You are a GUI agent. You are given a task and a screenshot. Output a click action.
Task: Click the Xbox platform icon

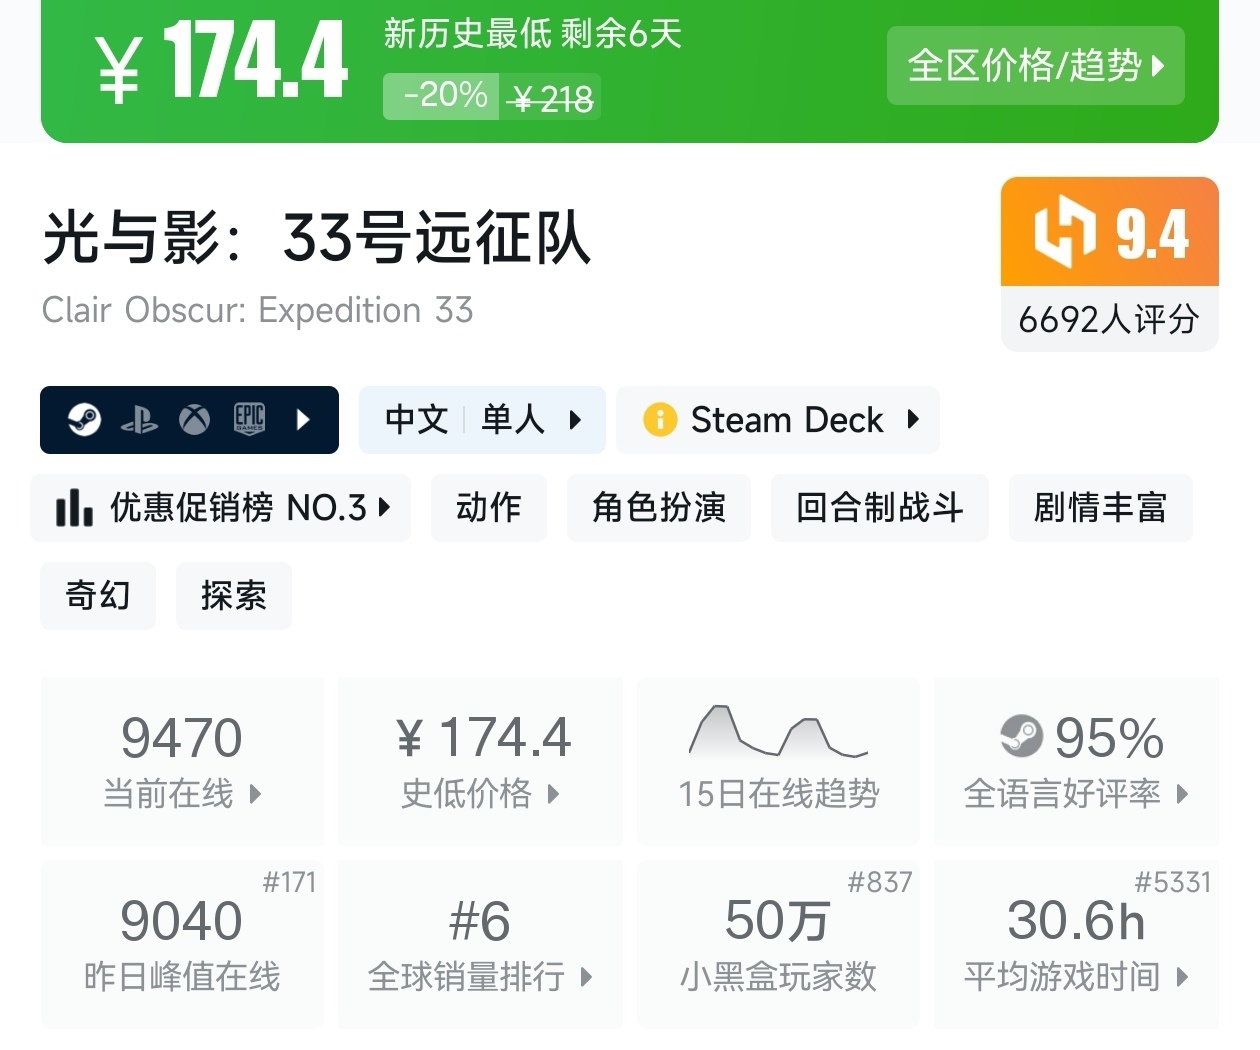pyautogui.click(x=194, y=420)
